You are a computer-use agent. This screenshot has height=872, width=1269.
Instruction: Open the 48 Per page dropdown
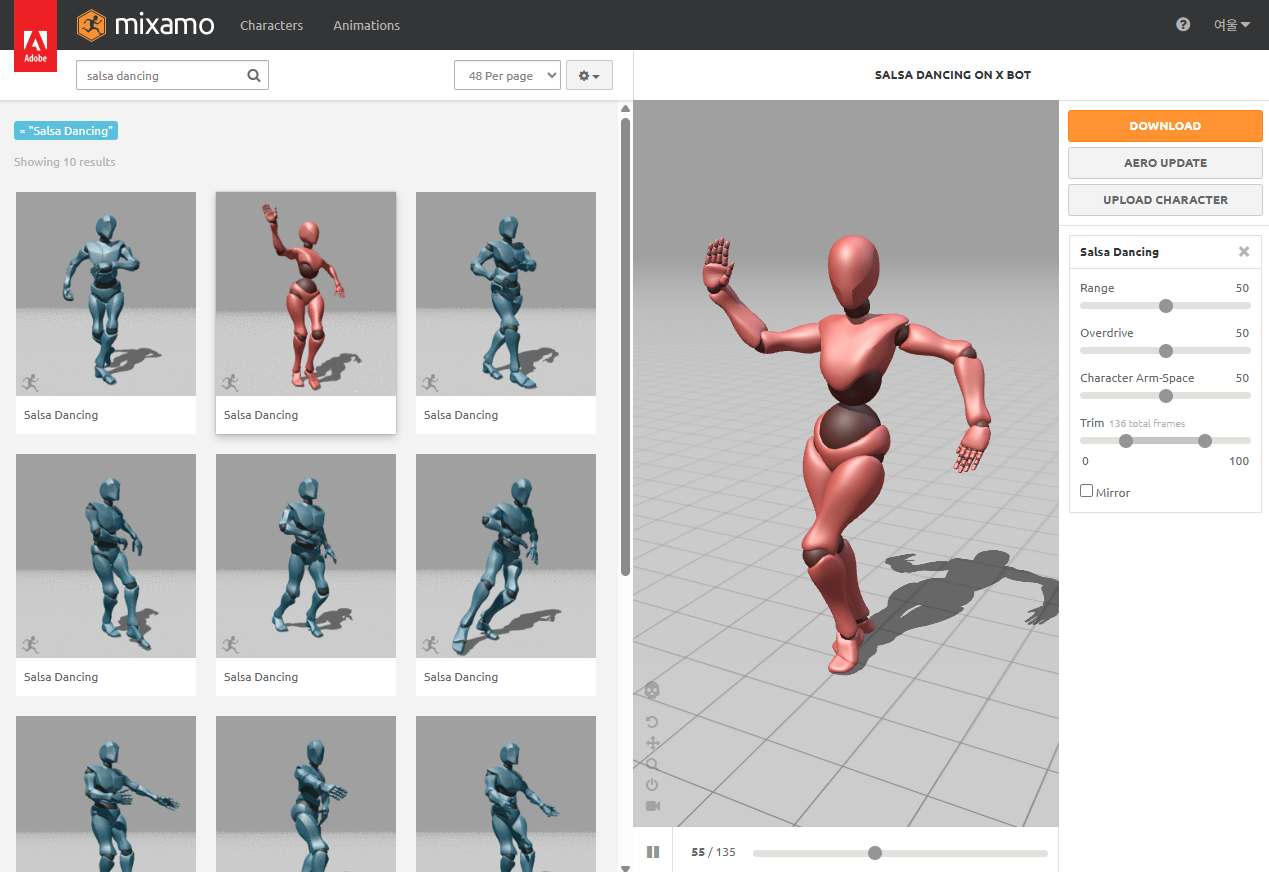pyautogui.click(x=507, y=75)
